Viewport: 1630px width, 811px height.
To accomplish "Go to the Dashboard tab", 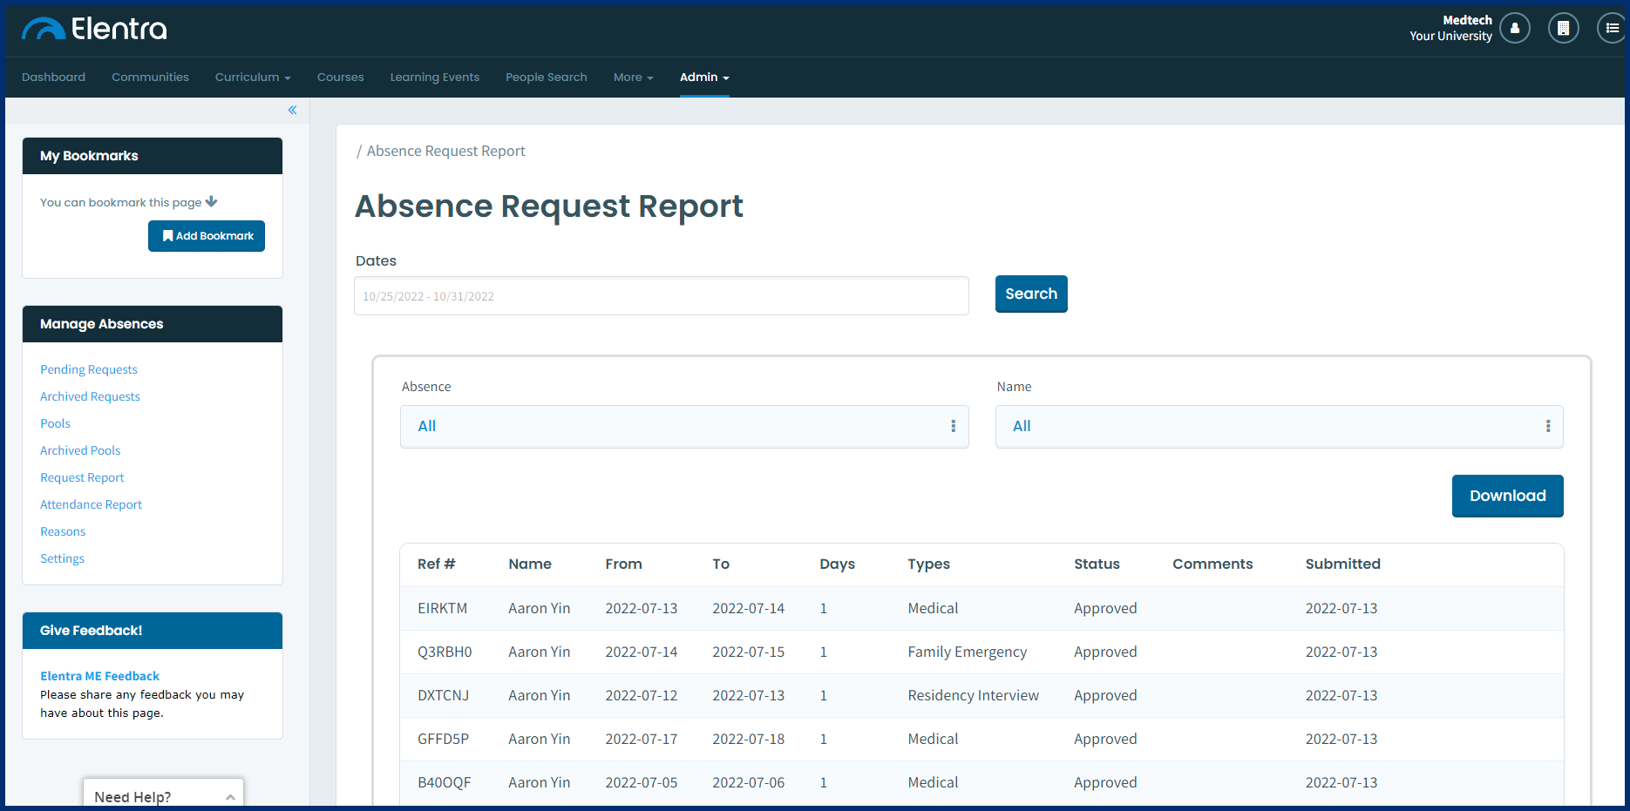I will point(54,77).
